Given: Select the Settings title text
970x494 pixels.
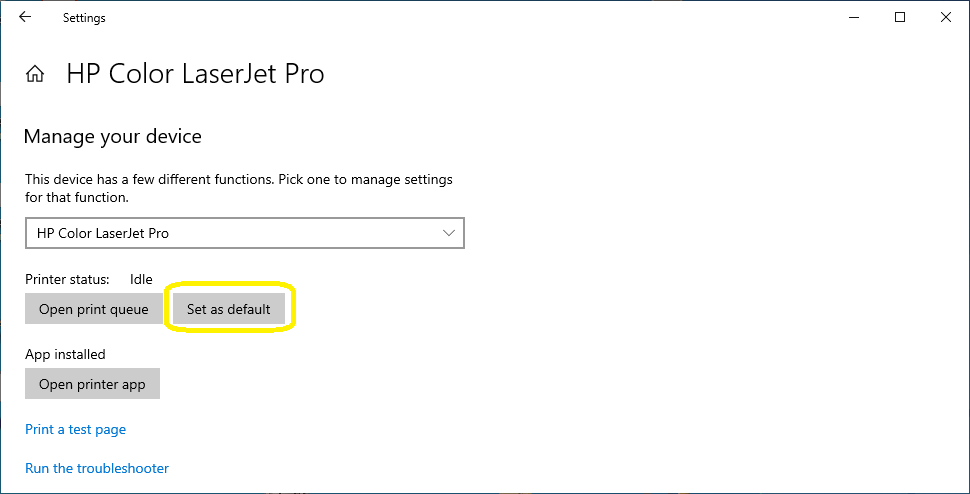Looking at the screenshot, I should pyautogui.click(x=84, y=18).
